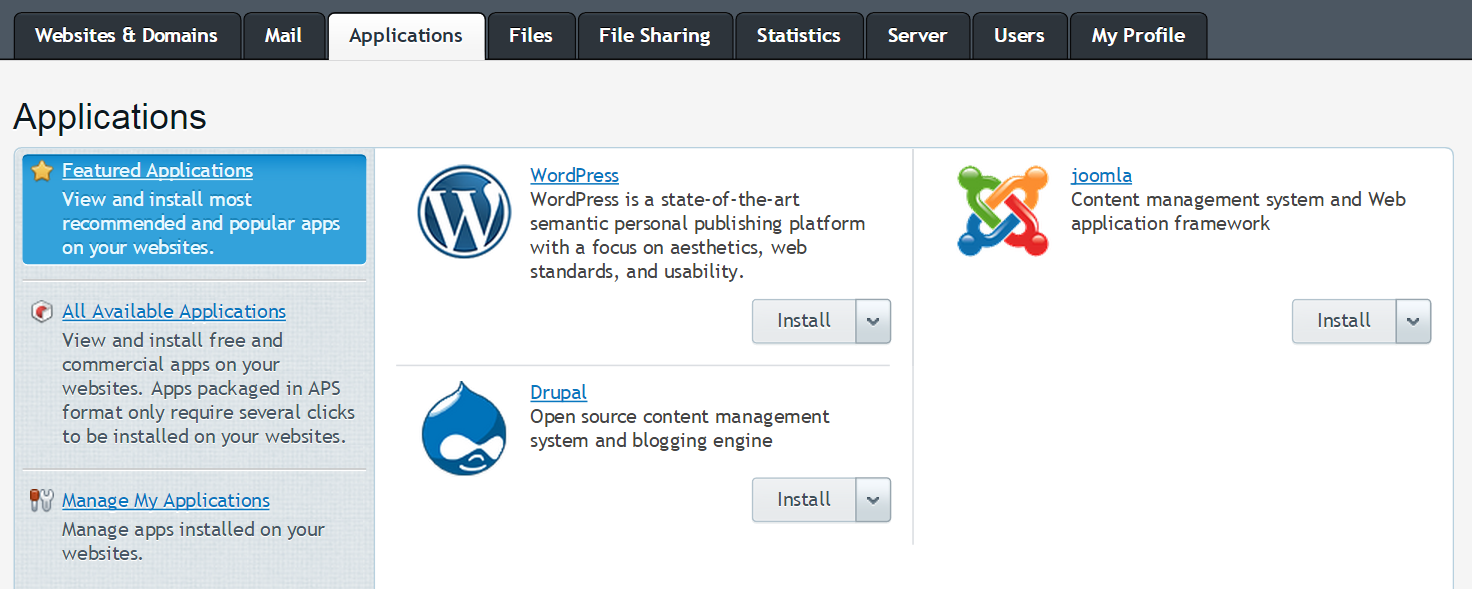The height and width of the screenshot is (589, 1472).
Task: Go to the File Sharing tab
Action: (x=654, y=36)
